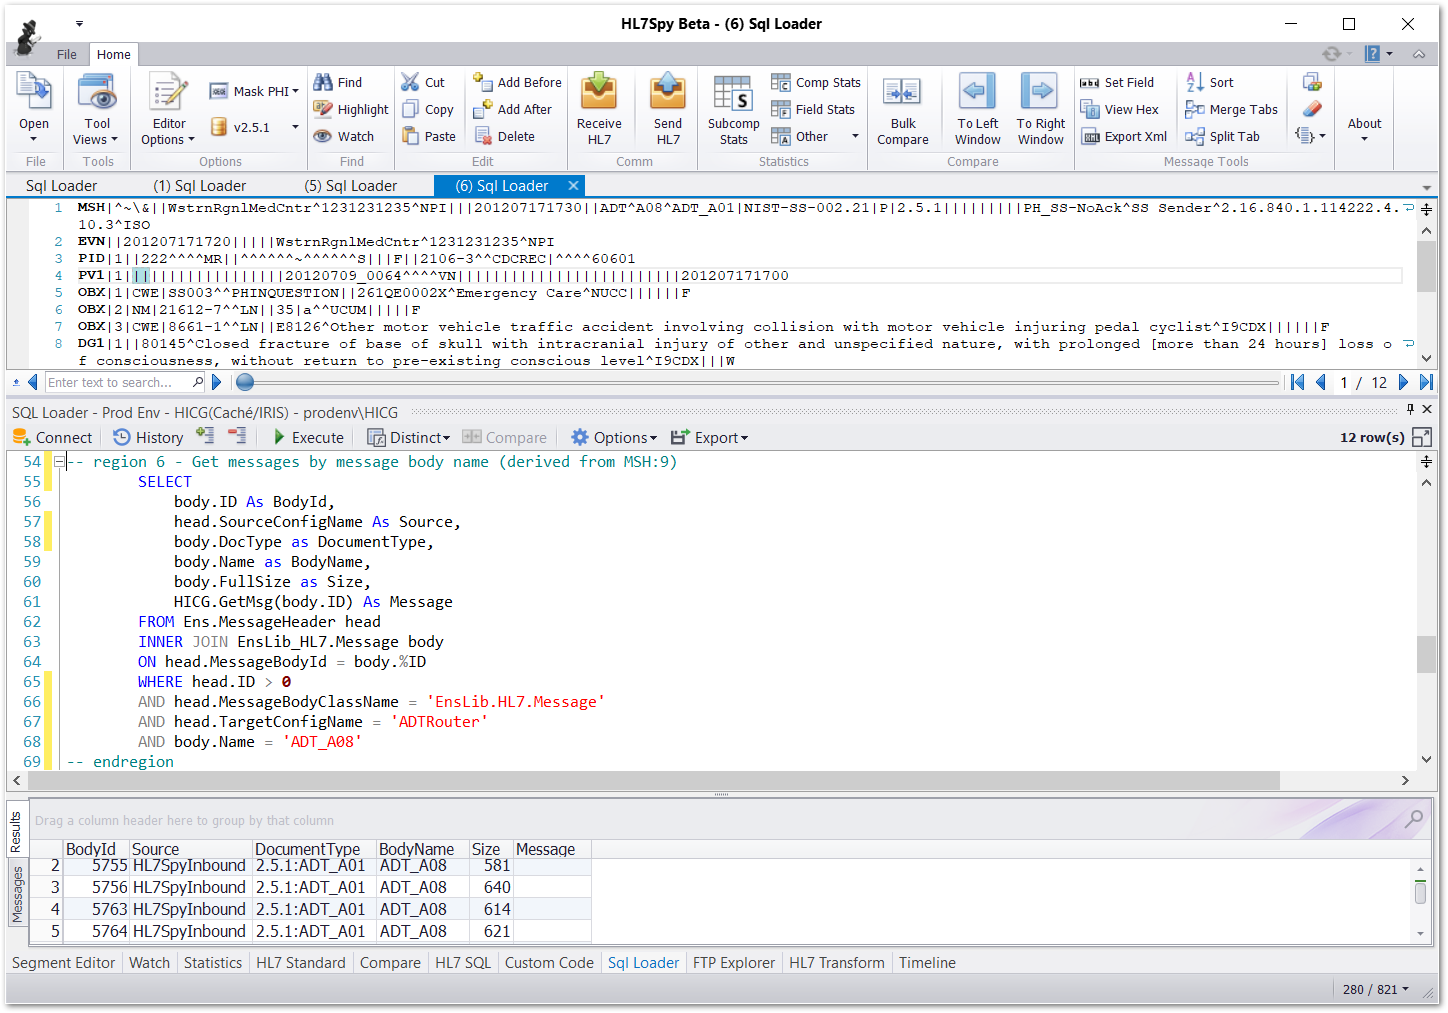
Task: Select the Highlight tool
Action: (351, 109)
